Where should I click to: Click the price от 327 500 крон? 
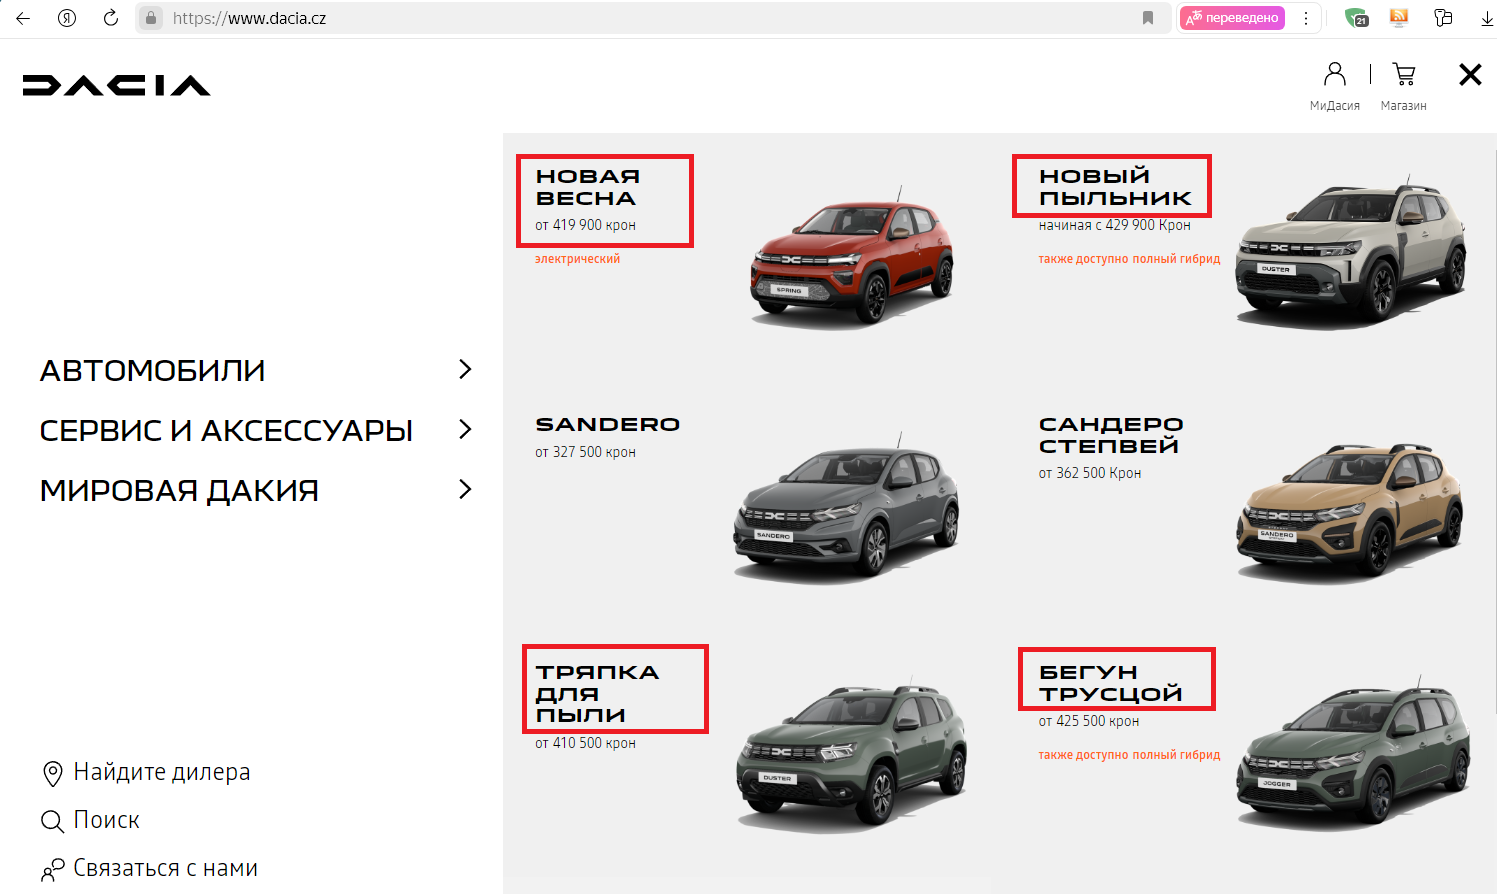pos(585,452)
